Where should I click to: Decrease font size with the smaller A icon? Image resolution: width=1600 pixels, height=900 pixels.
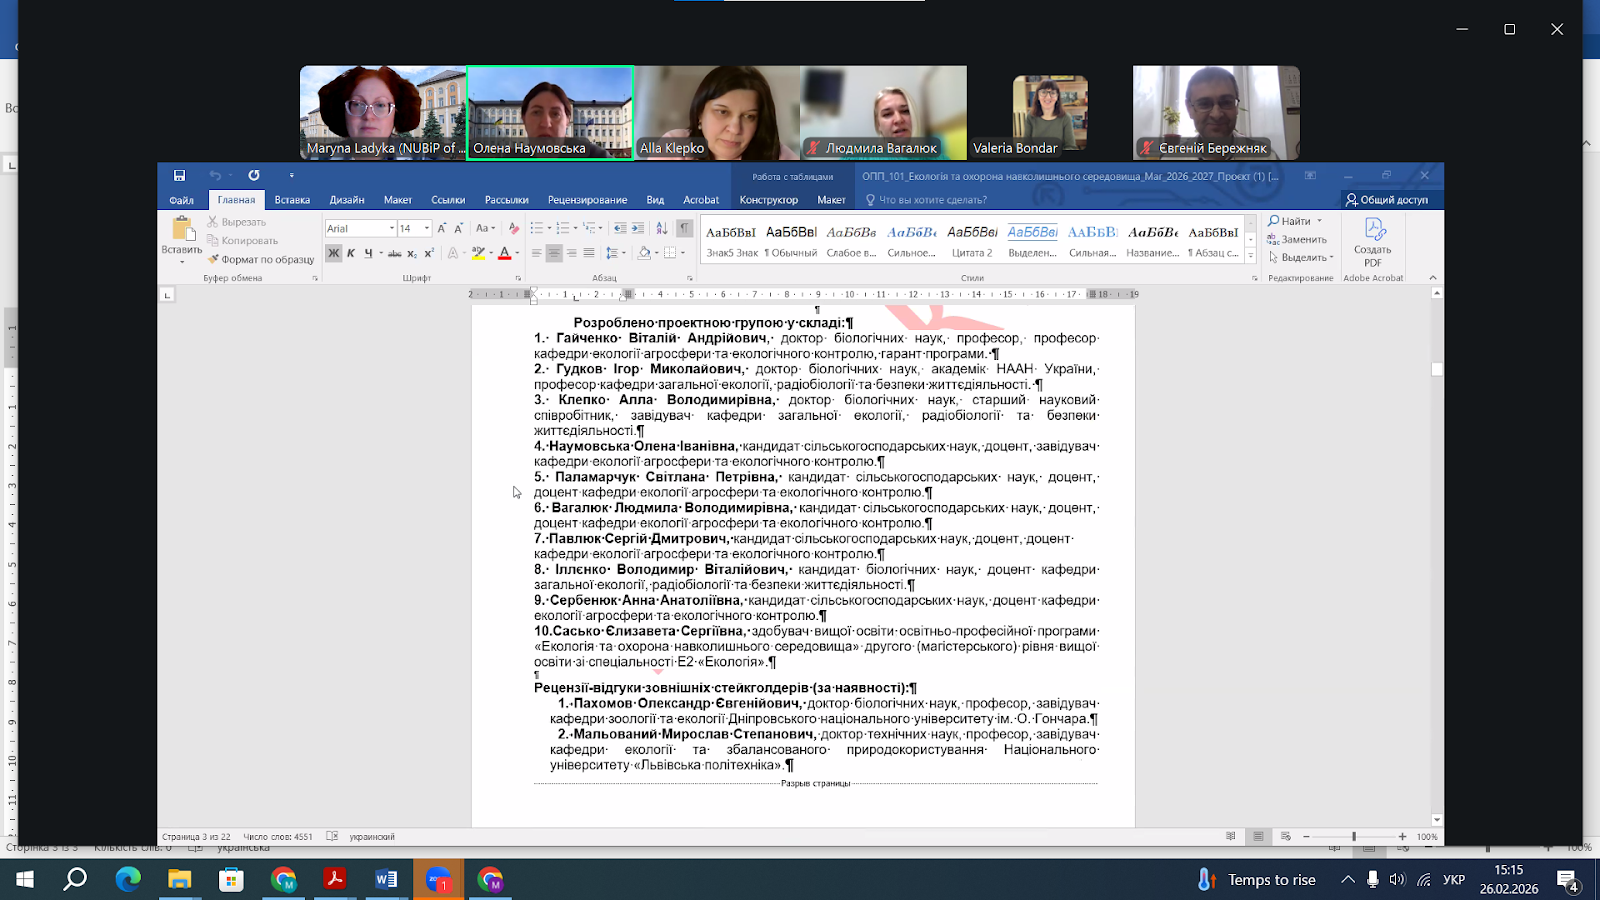point(458,228)
